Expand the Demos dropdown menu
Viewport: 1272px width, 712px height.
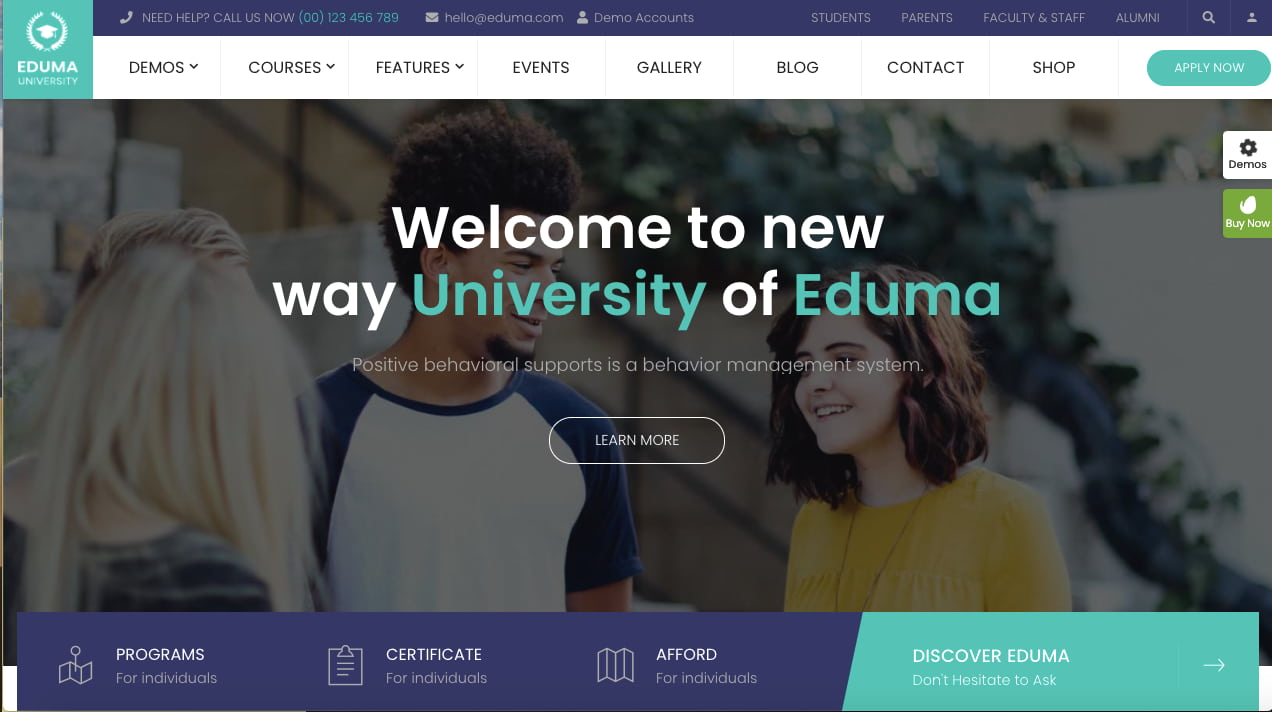coord(164,67)
